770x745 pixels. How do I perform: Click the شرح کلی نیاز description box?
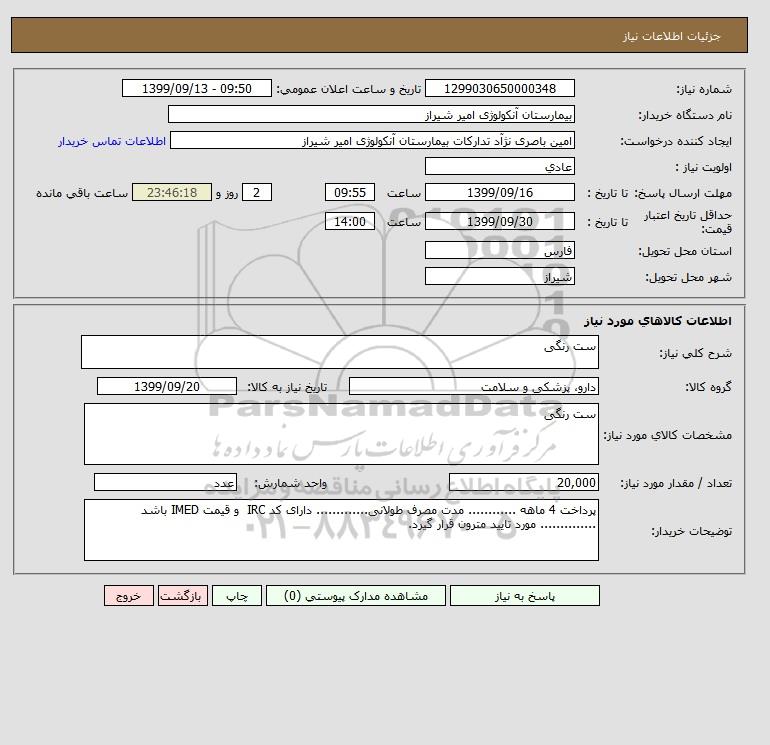coord(340,352)
